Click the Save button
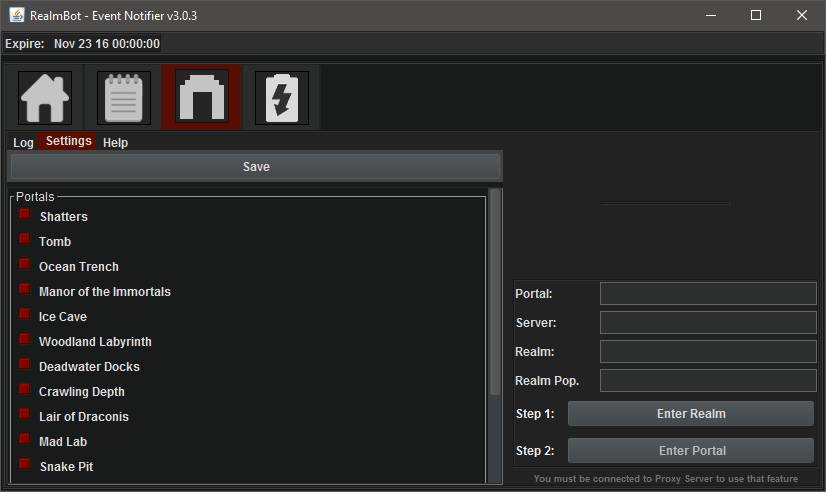This screenshot has width=826, height=492. (x=255, y=167)
